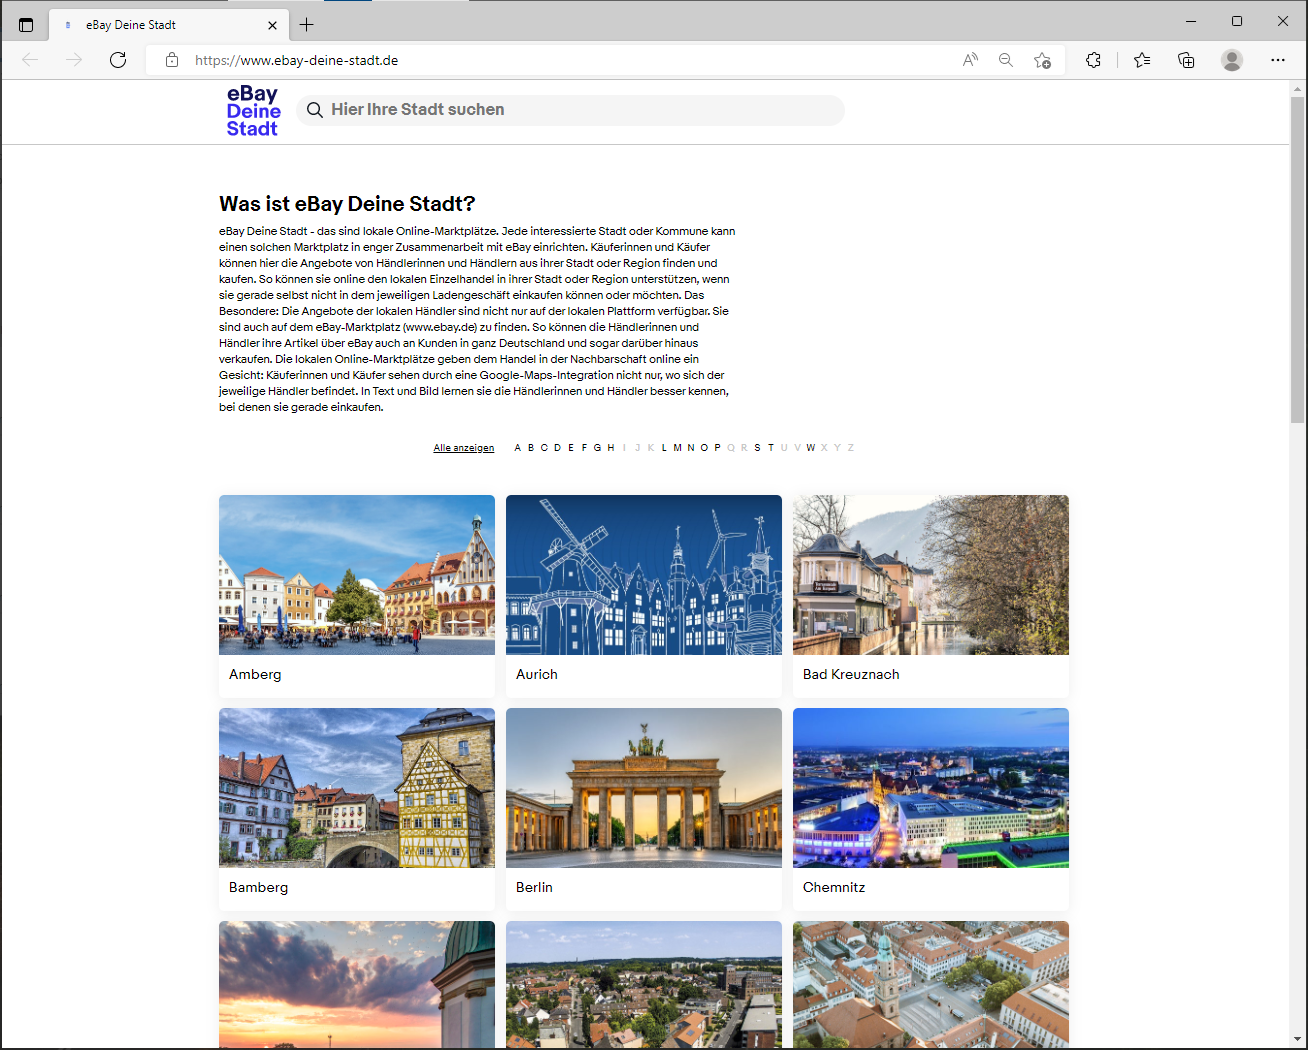Filter cities by letter N
The height and width of the screenshot is (1050, 1308).
(691, 448)
